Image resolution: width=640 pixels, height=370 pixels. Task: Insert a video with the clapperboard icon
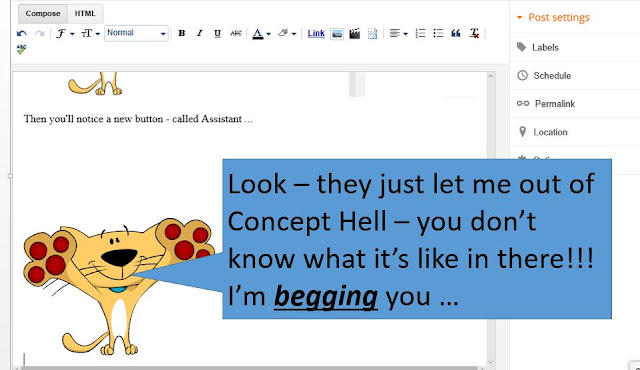[x=355, y=33]
